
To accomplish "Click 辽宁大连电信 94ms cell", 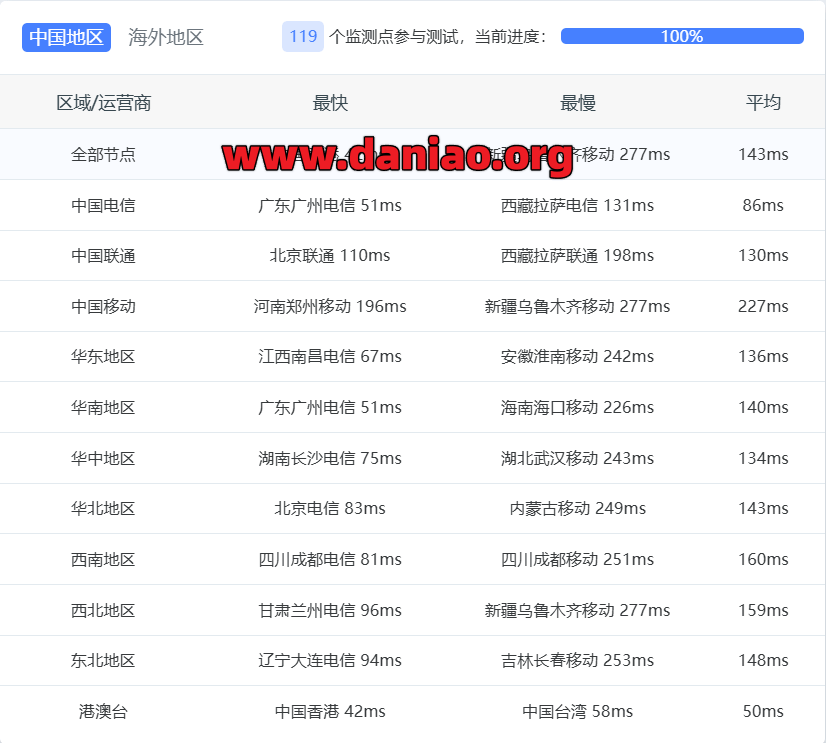I will [x=330, y=660].
